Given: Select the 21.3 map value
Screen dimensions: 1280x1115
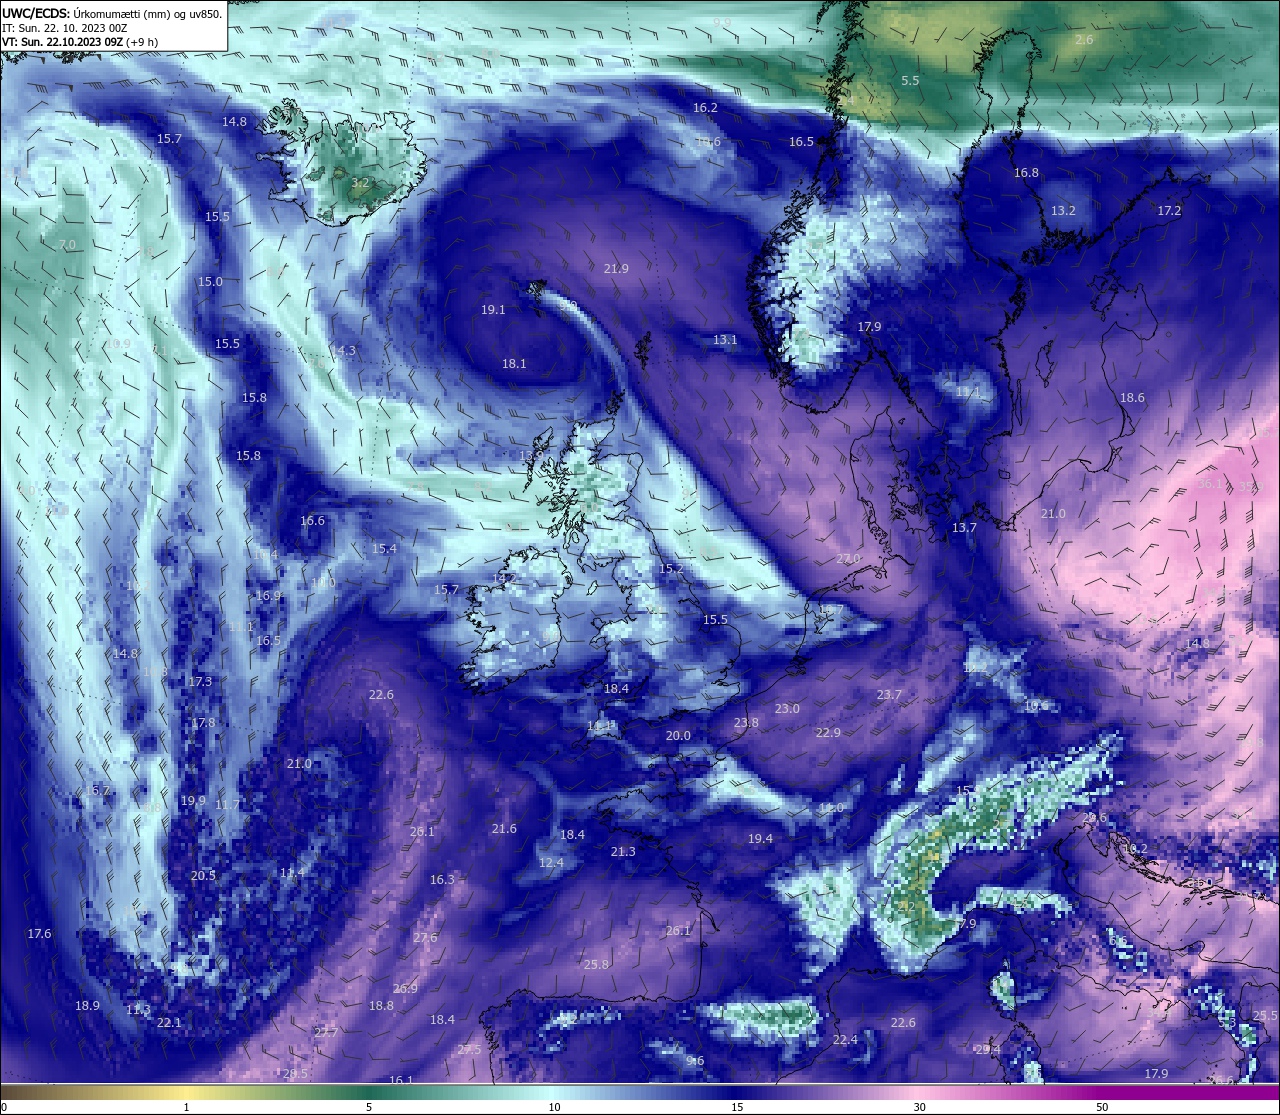Looking at the screenshot, I should coord(622,852).
